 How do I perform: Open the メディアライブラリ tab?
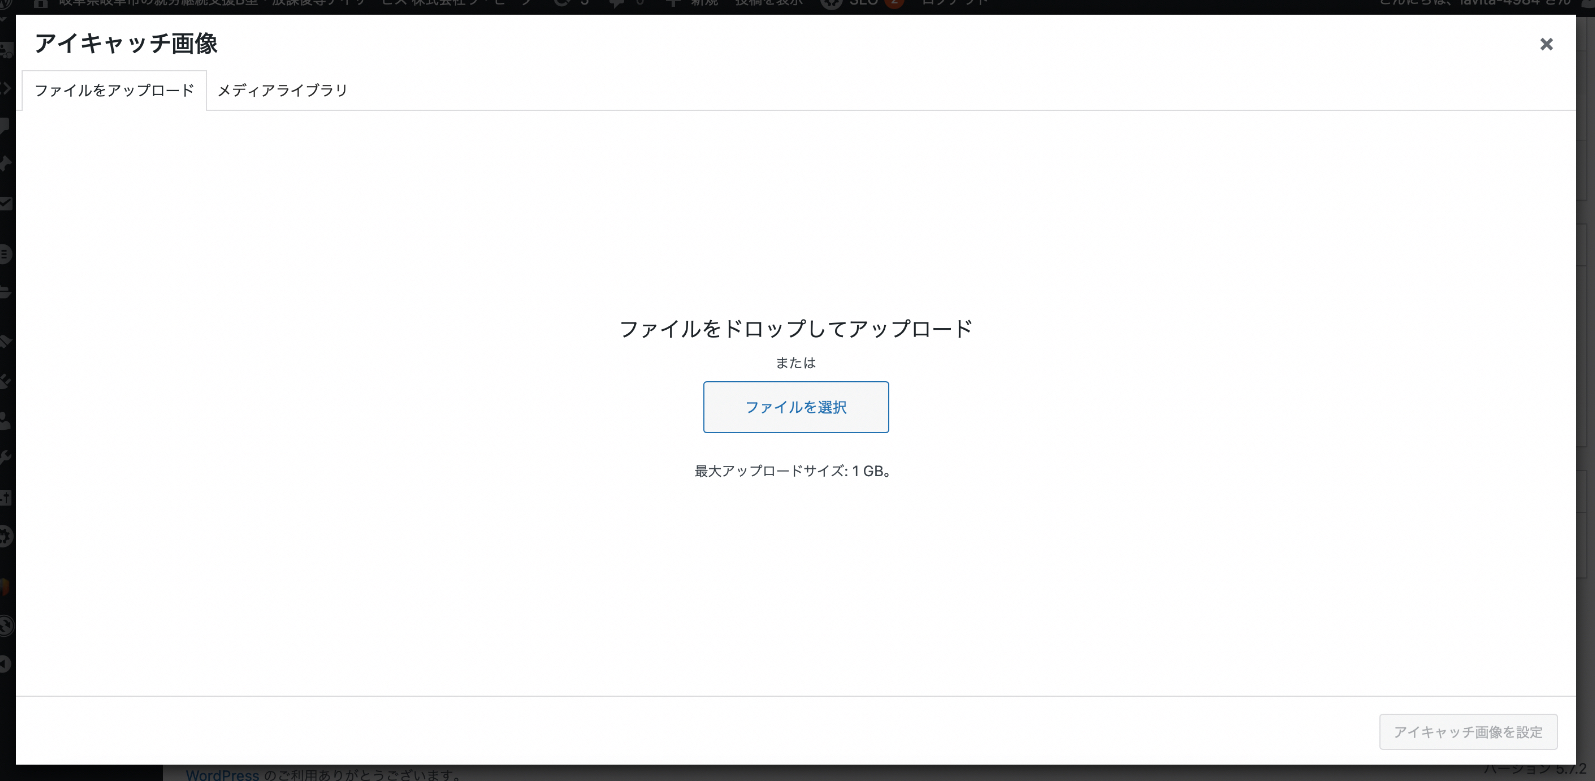pos(282,90)
